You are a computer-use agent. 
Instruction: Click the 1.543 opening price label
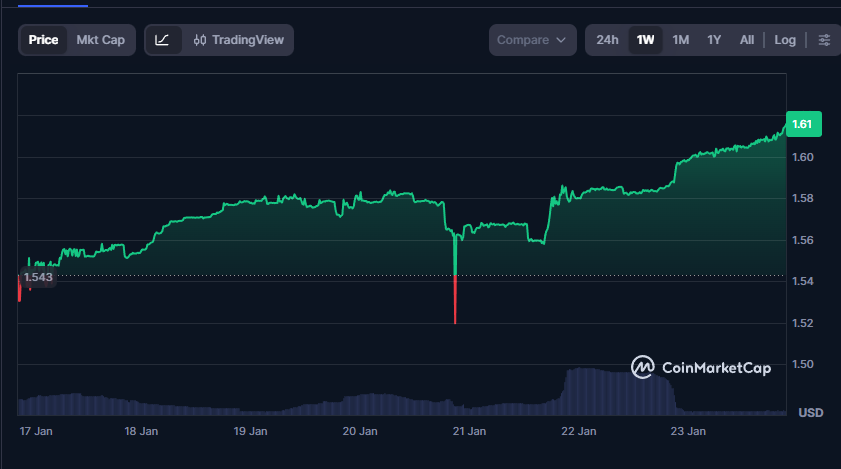[x=38, y=277]
